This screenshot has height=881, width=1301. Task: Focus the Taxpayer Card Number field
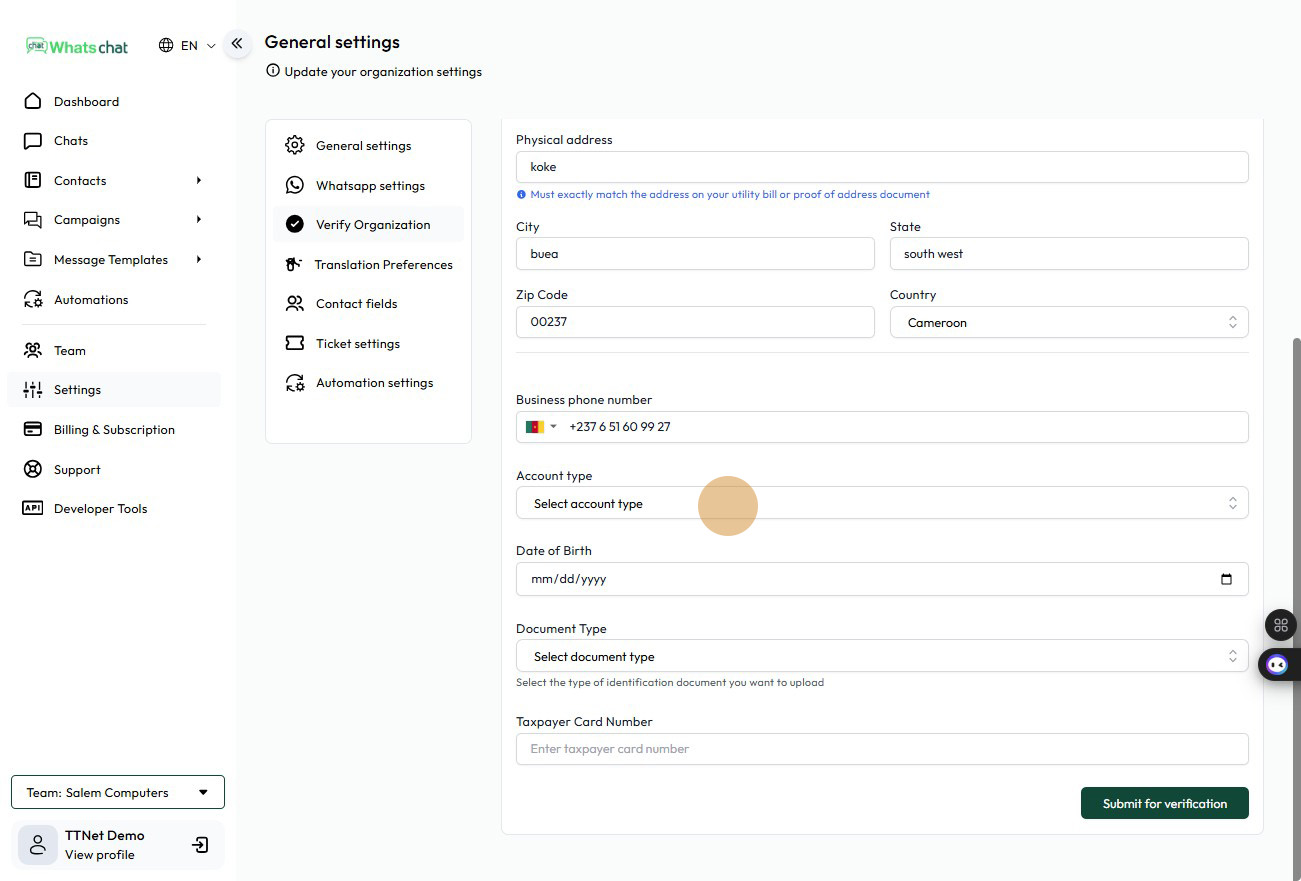tap(881, 748)
